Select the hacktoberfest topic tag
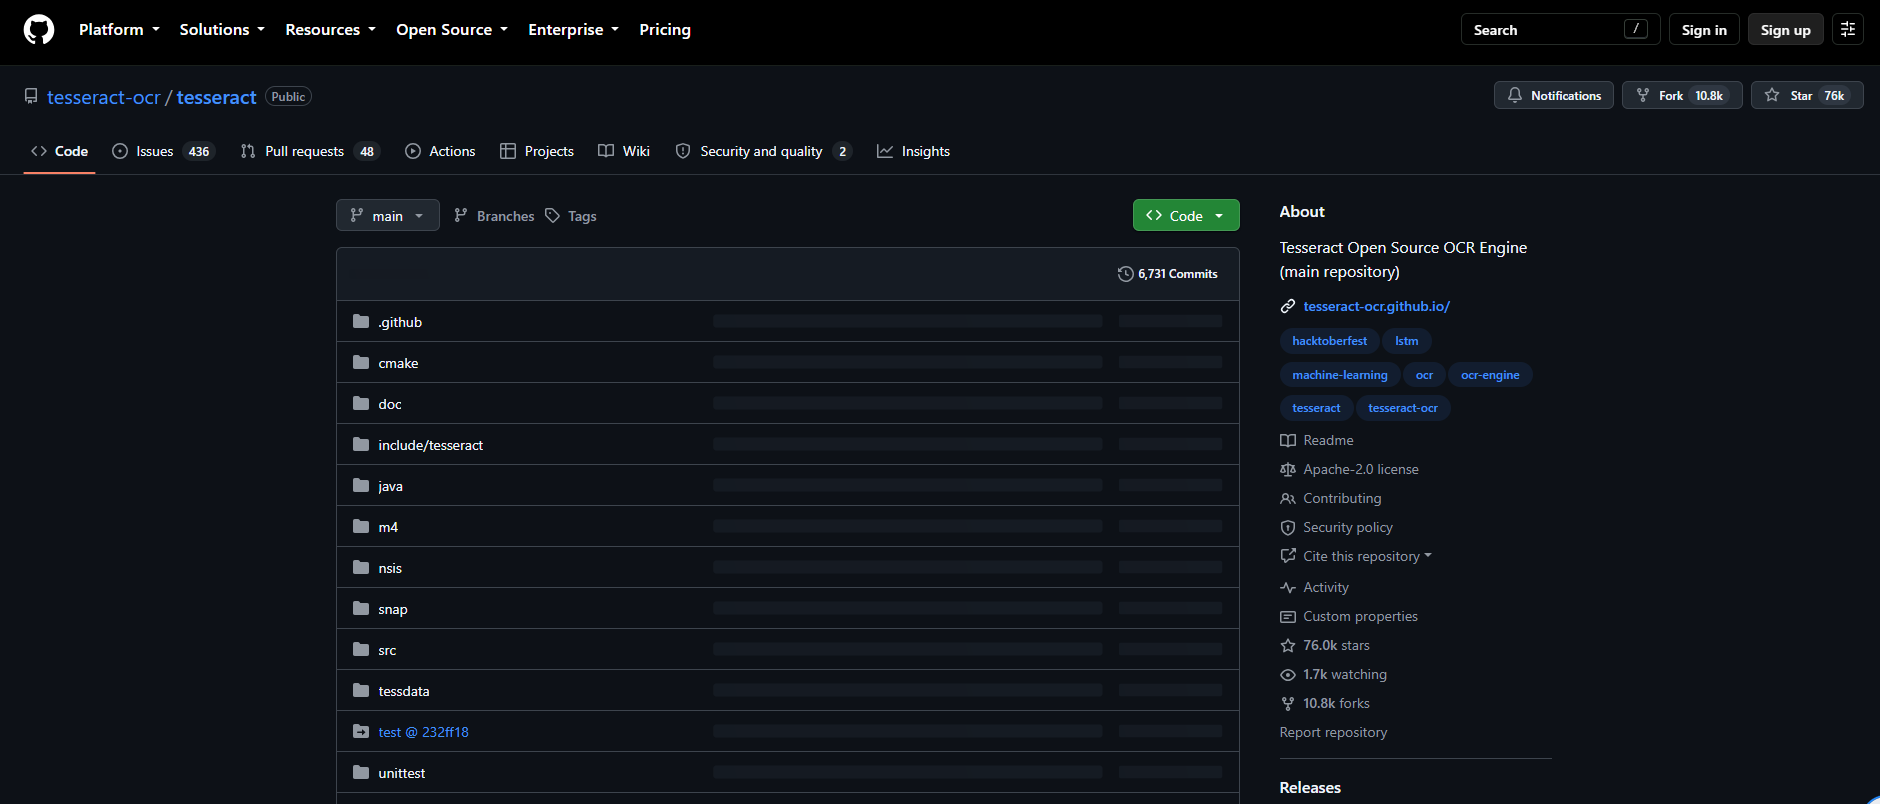 pos(1329,341)
